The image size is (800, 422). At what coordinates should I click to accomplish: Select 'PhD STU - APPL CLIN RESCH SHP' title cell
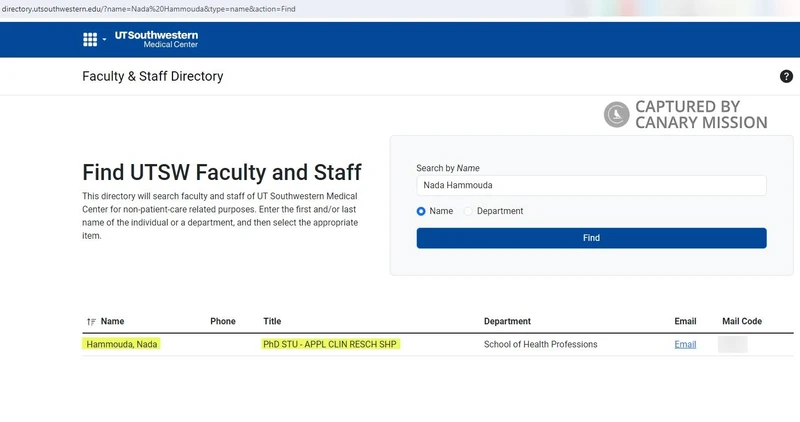pyautogui.click(x=330, y=344)
